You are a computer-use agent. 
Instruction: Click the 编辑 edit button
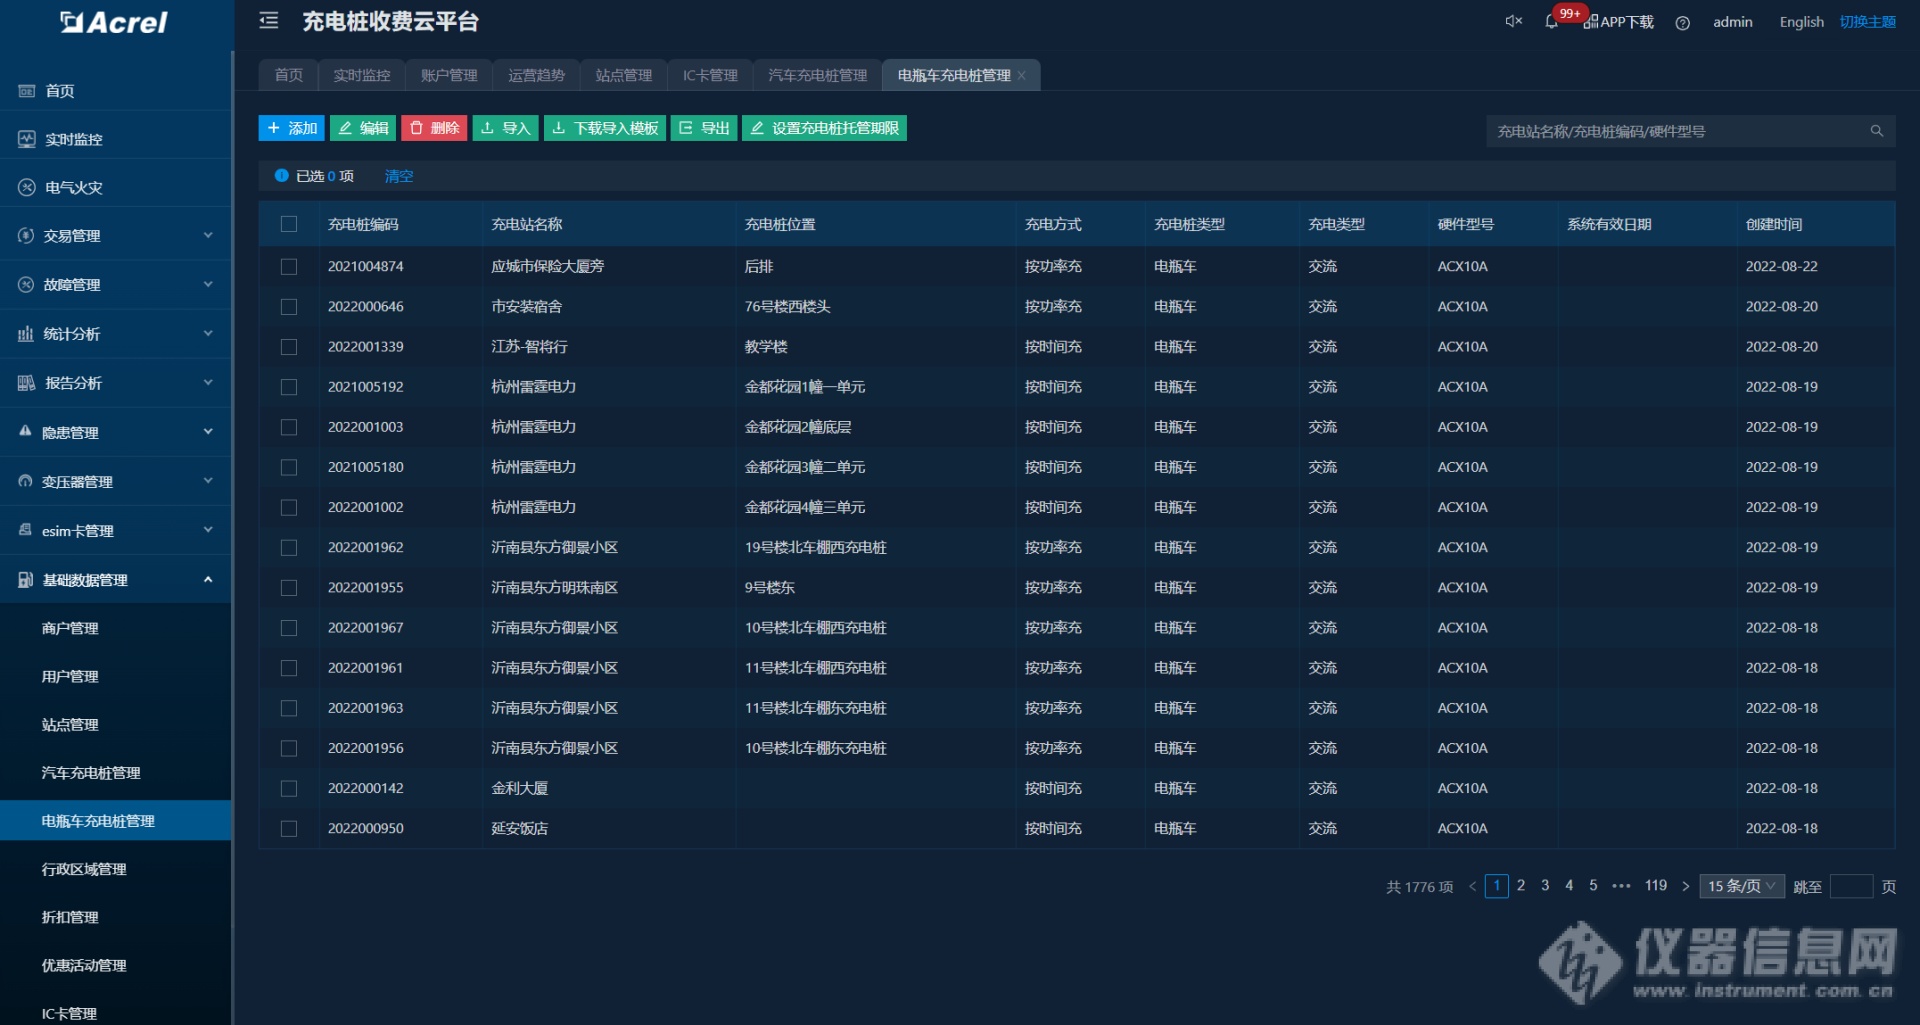(x=363, y=128)
